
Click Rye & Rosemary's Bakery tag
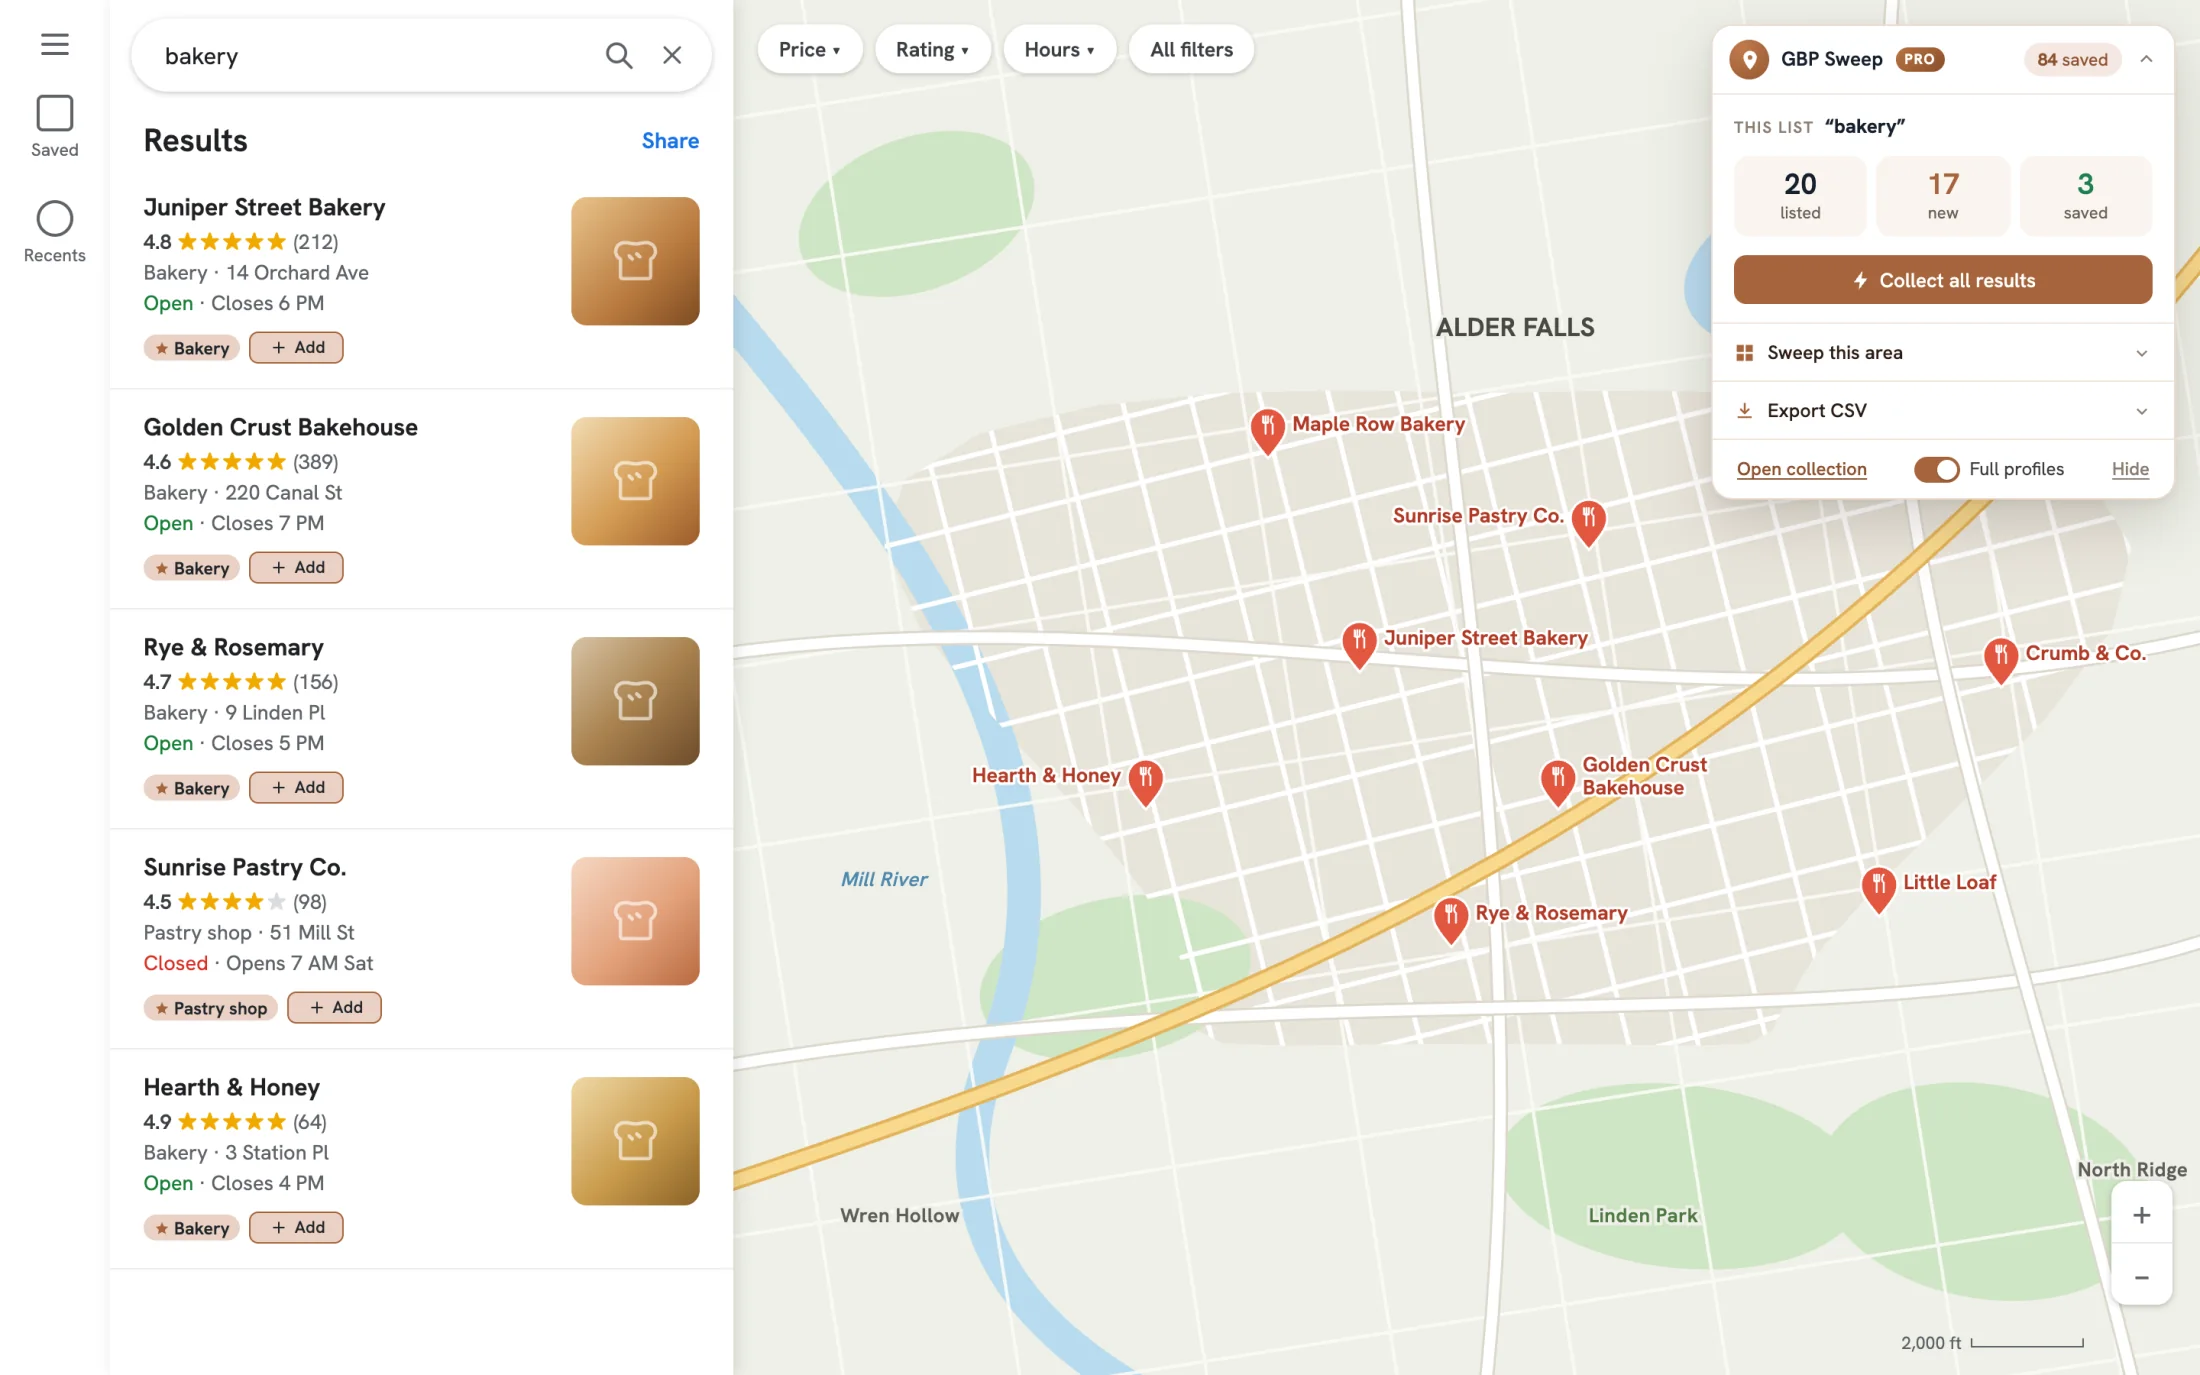point(191,788)
